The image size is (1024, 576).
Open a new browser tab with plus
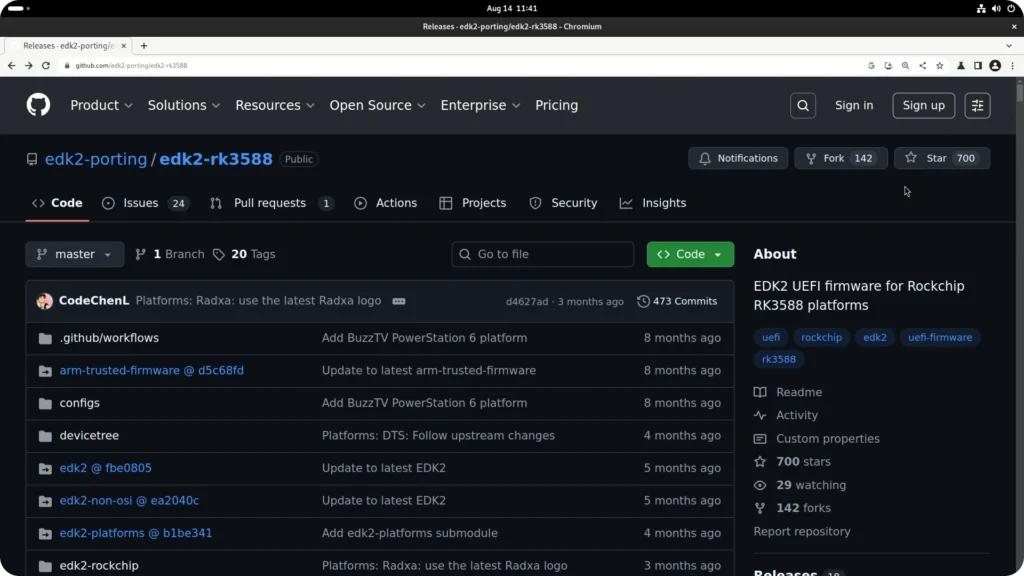[144, 46]
